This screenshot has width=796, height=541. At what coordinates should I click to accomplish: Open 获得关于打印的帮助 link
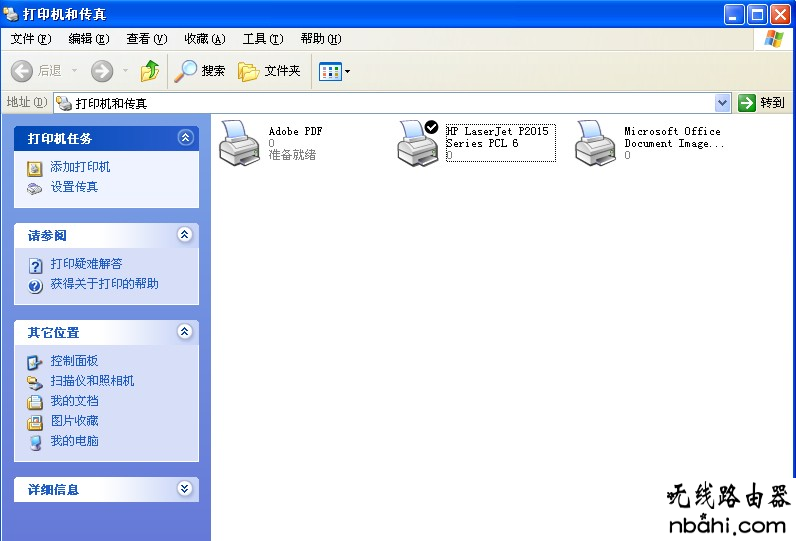coord(105,284)
